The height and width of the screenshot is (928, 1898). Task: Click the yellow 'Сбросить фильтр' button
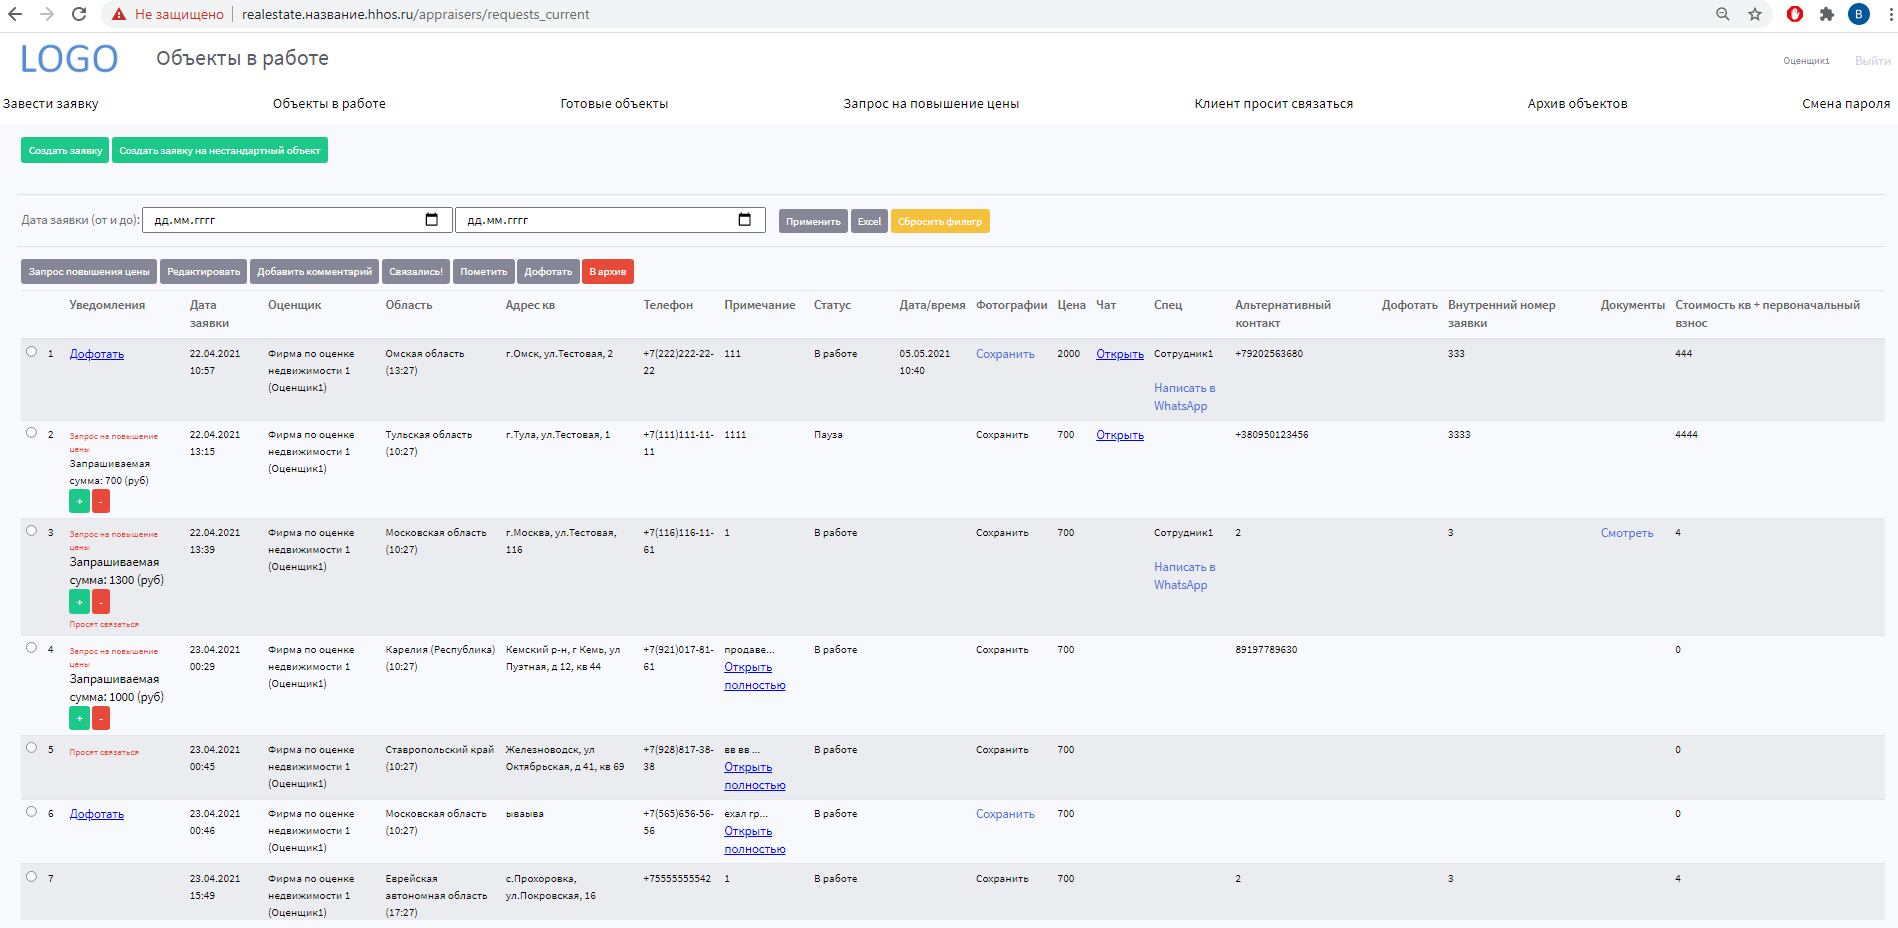[x=940, y=221]
